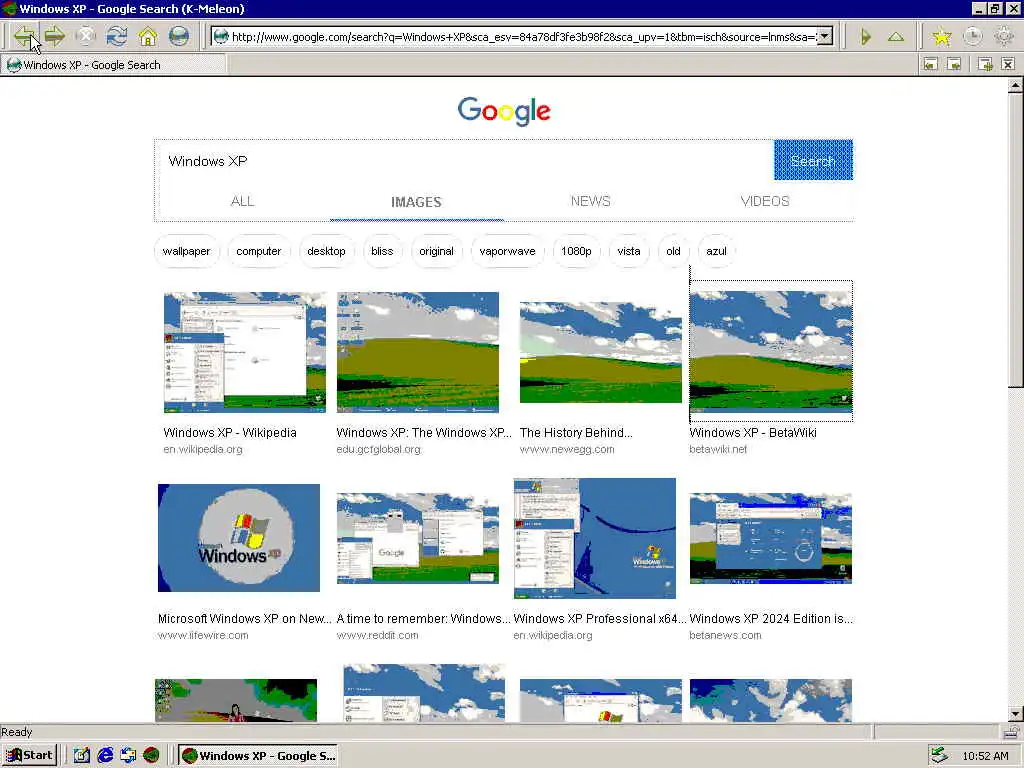Click the Microsoft Windows XP on New... link
Viewport: 1024px width, 768px height.
click(x=245, y=618)
